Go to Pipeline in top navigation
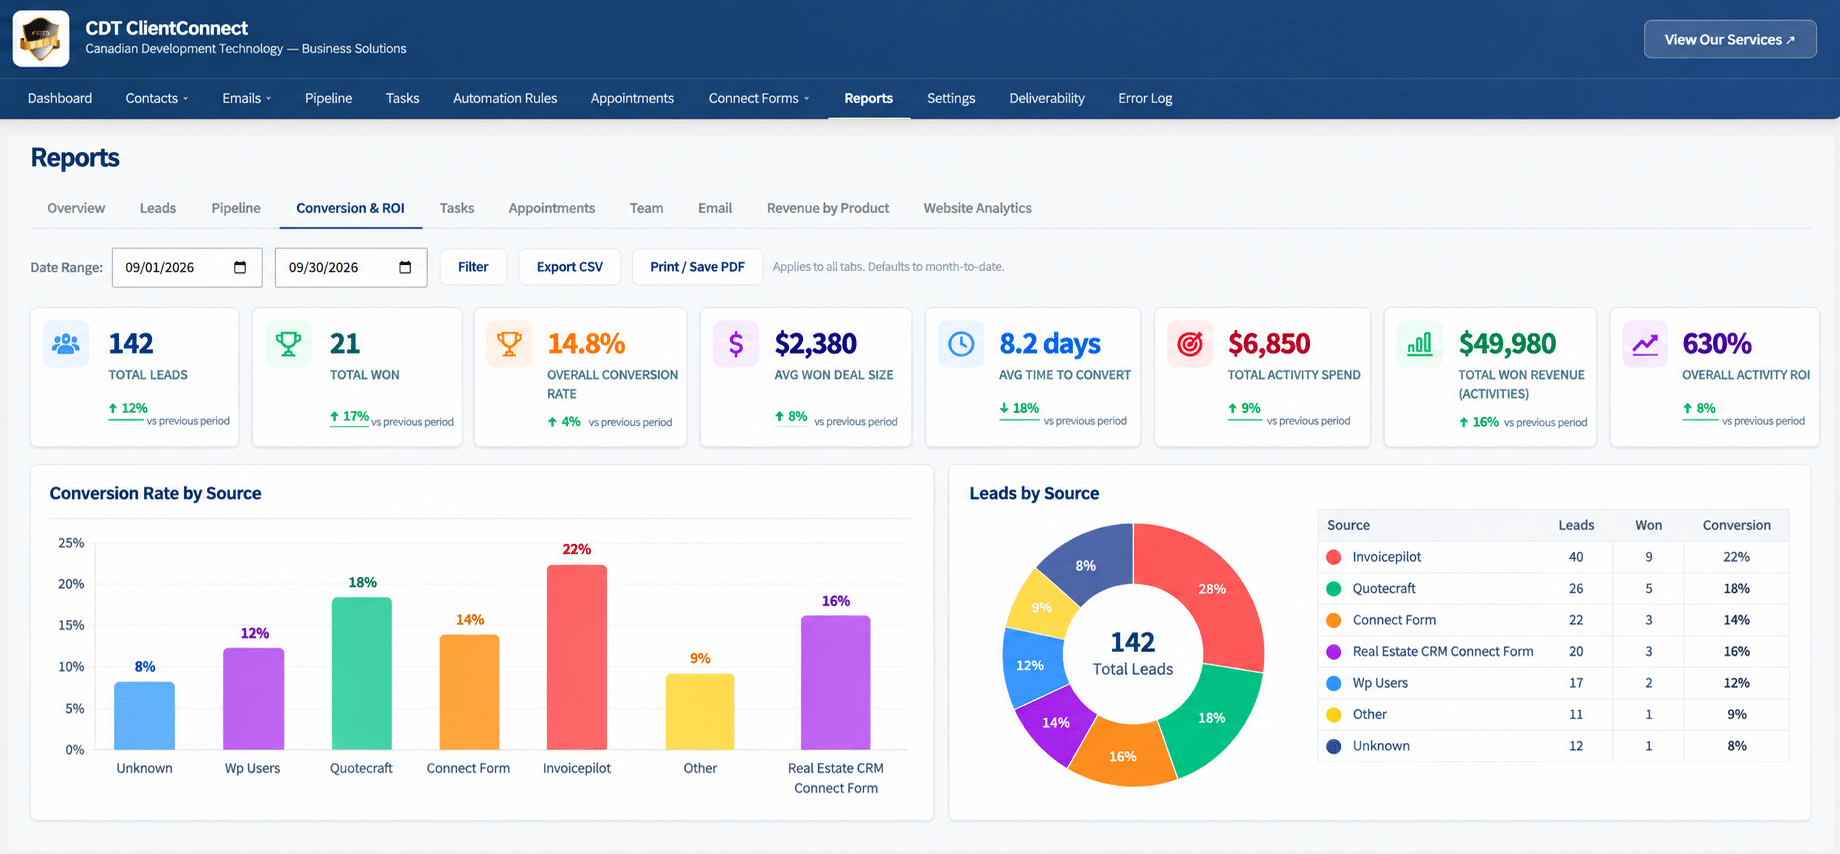Viewport: 1840px width, 854px height. 328,98
